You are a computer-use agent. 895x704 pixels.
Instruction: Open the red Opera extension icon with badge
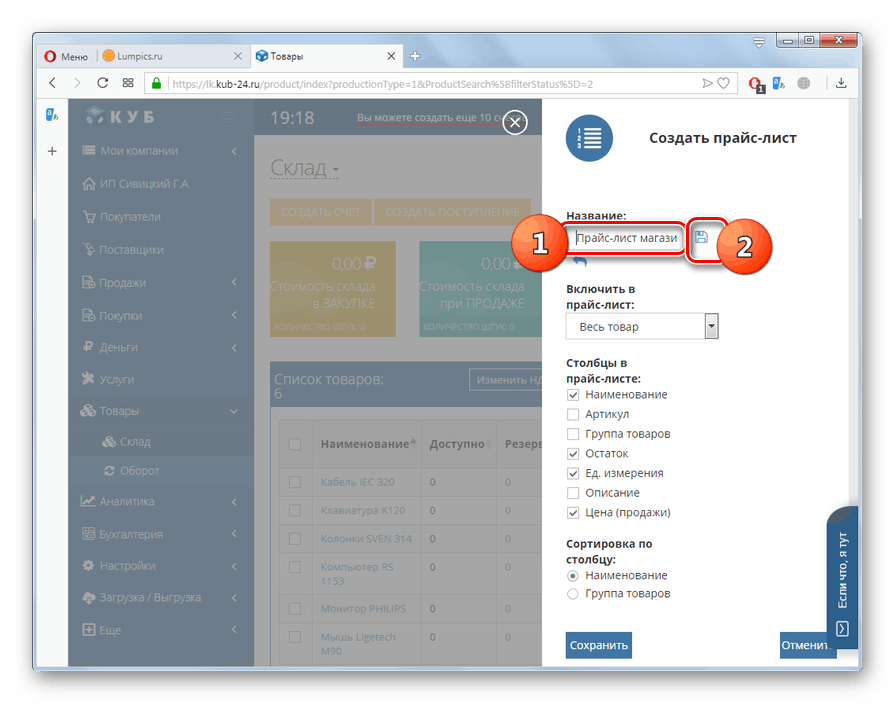click(756, 85)
